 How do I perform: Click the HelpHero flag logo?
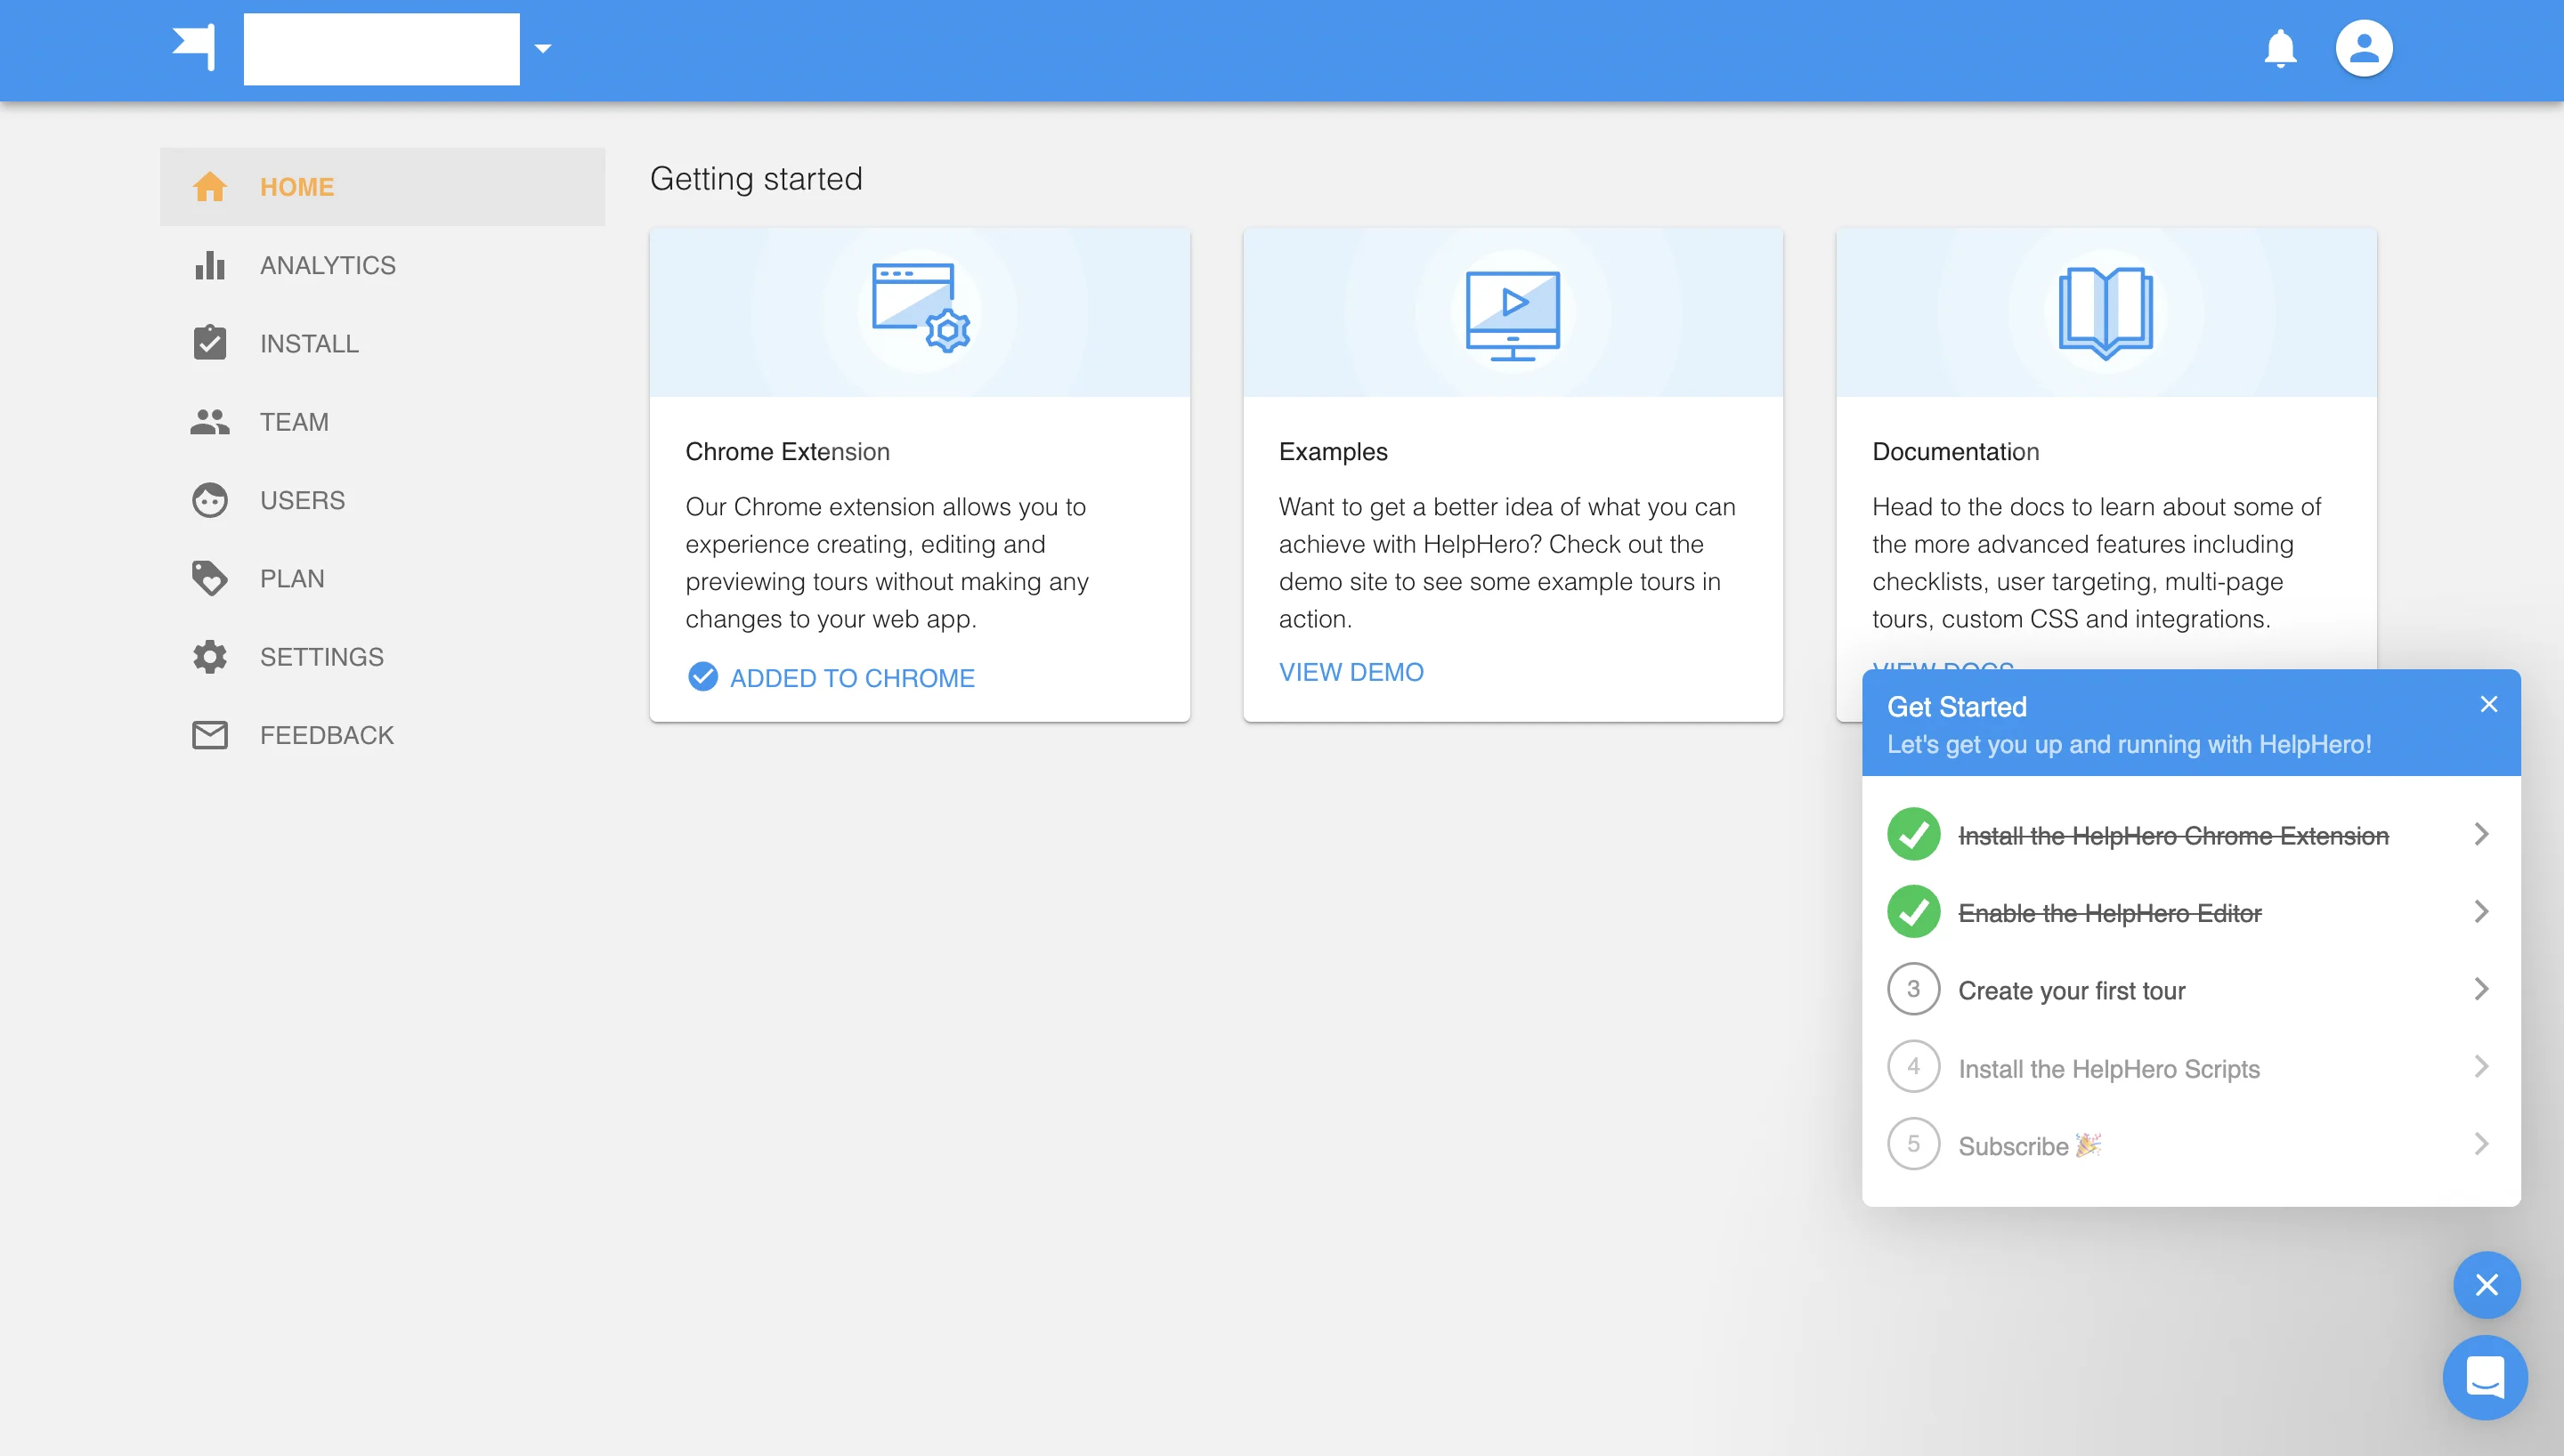coord(194,47)
